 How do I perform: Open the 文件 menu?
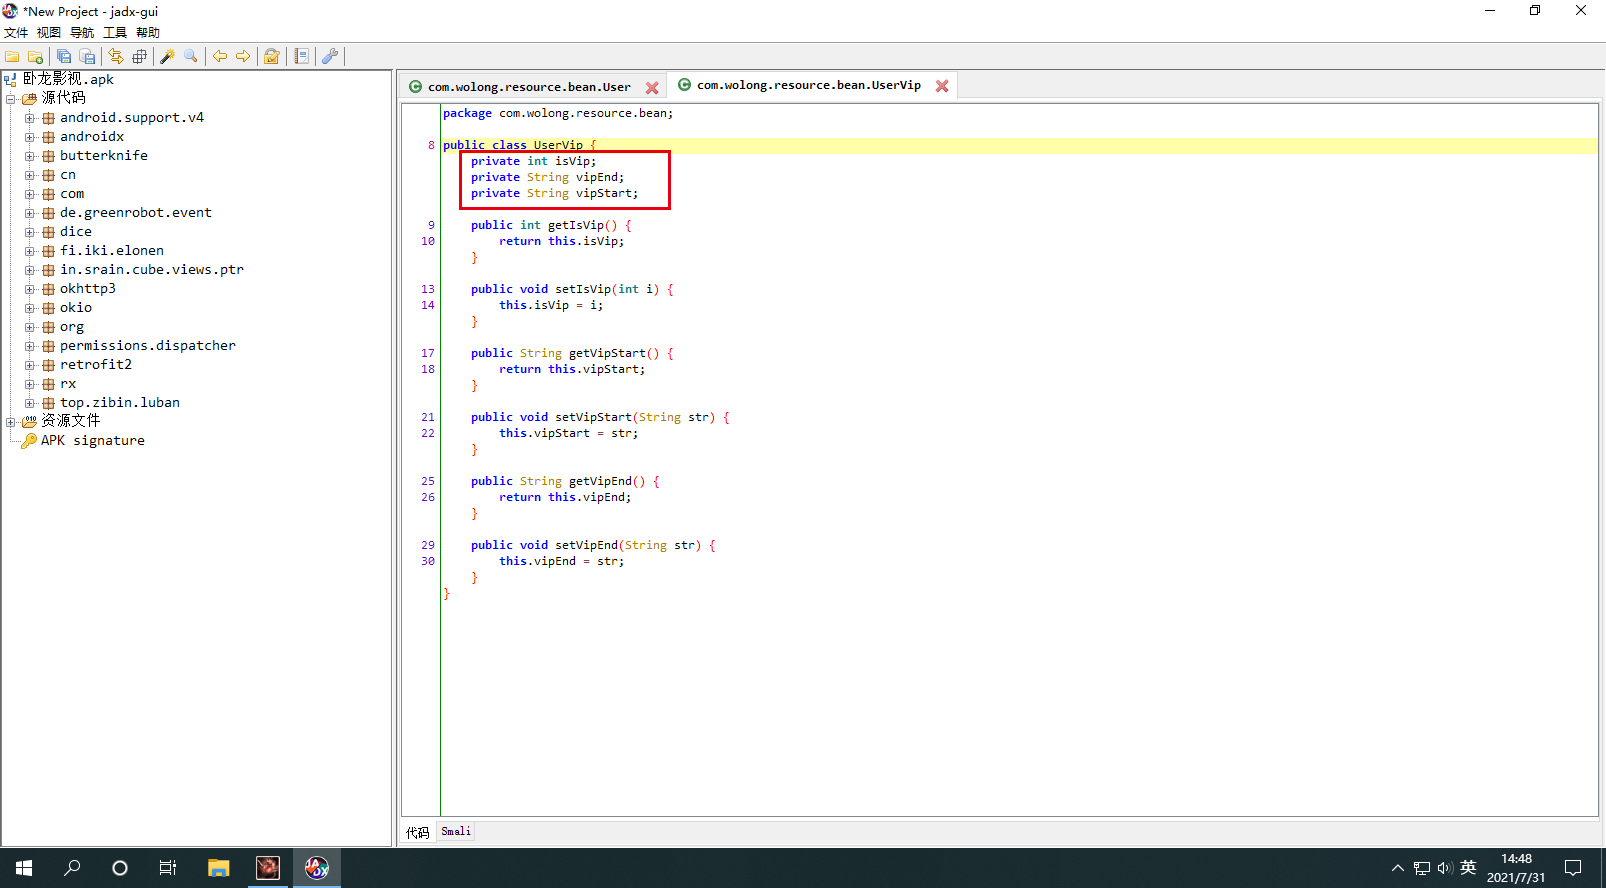click(16, 33)
